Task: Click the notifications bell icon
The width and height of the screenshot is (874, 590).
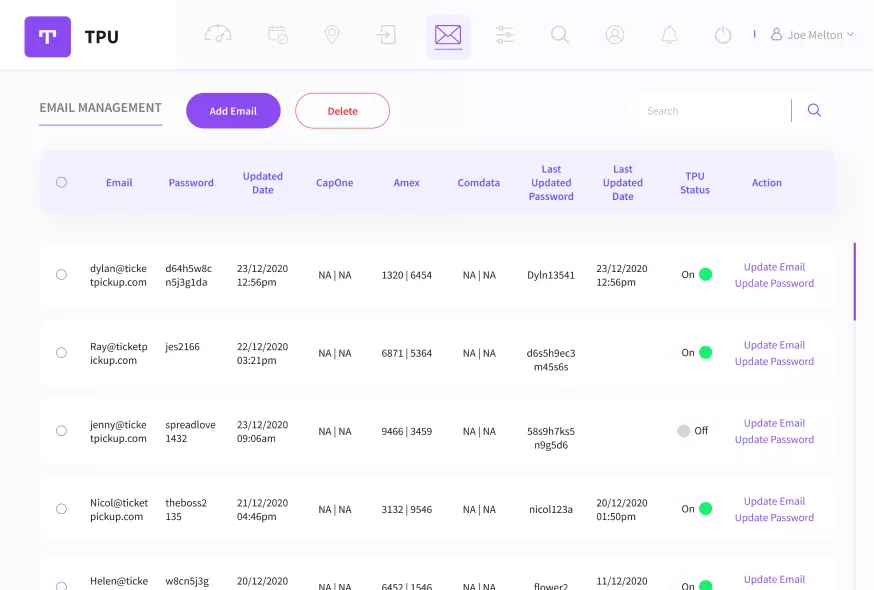Action: click(669, 35)
